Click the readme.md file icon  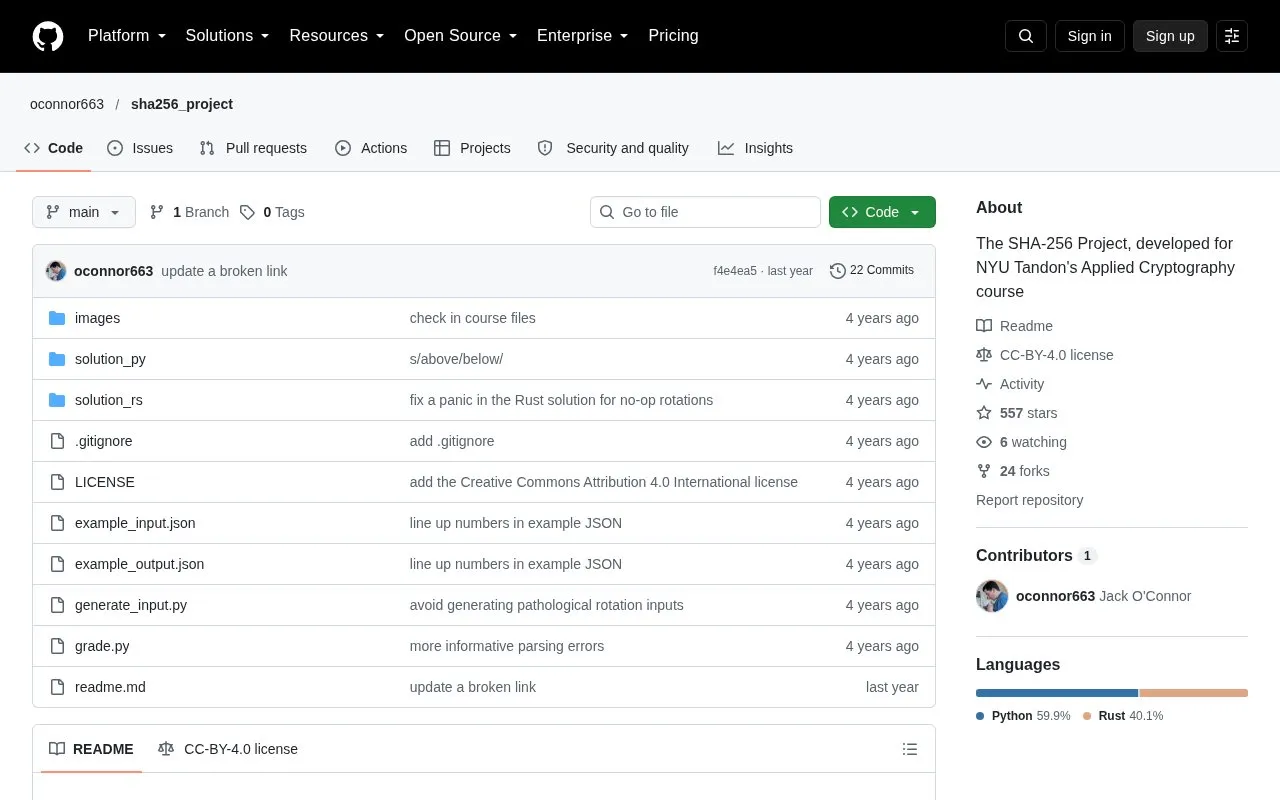click(x=57, y=687)
